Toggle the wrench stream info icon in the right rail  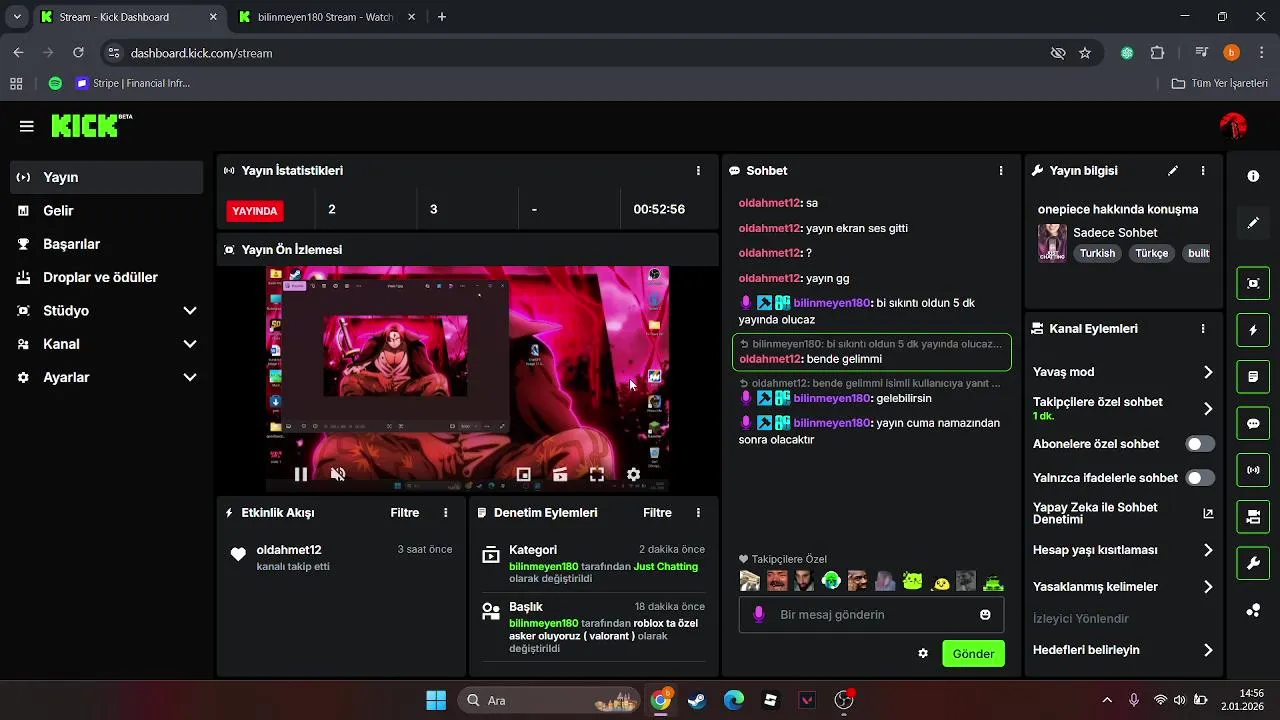tap(1253, 564)
